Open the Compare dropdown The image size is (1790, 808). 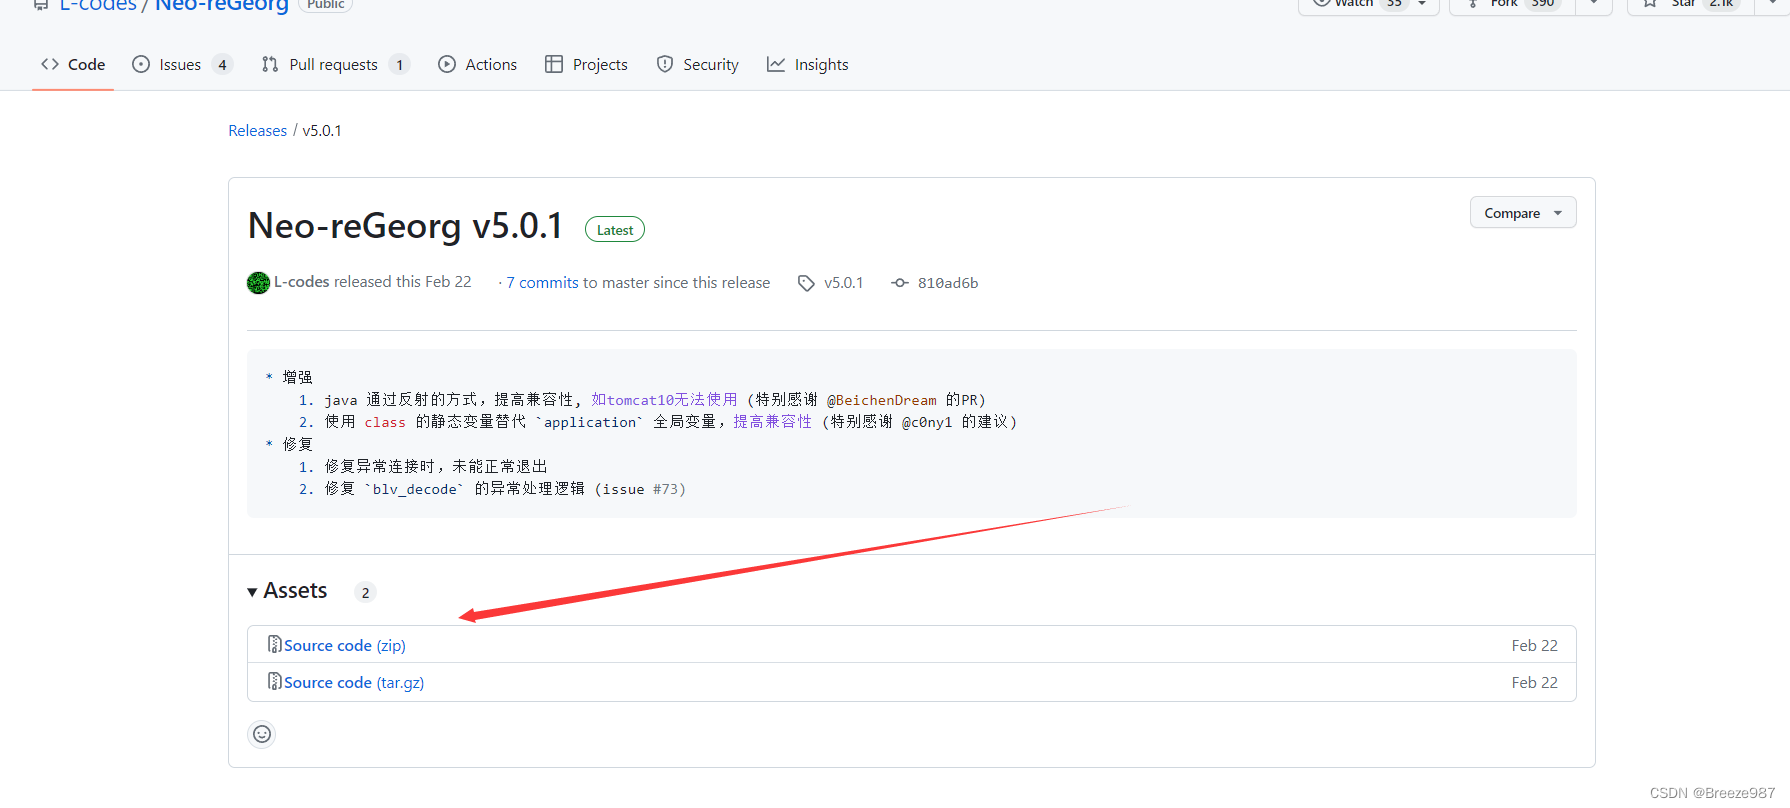[1522, 213]
